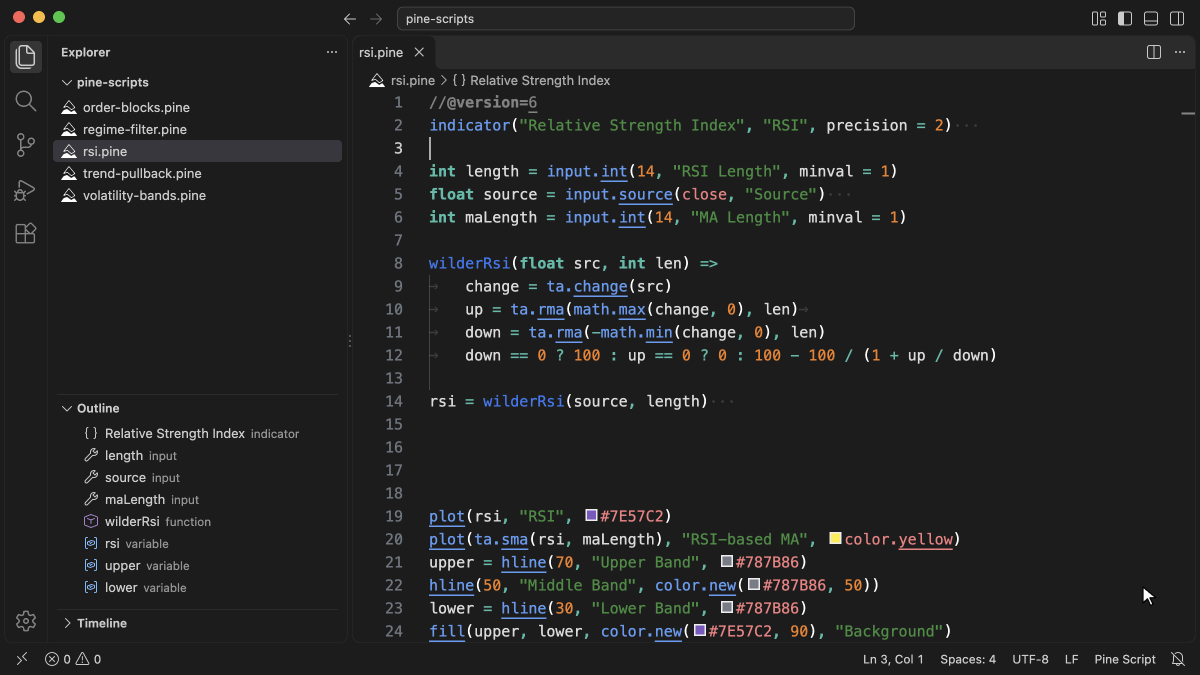Open the Run and Debug view icon
The width and height of the screenshot is (1200, 675).
pos(26,189)
